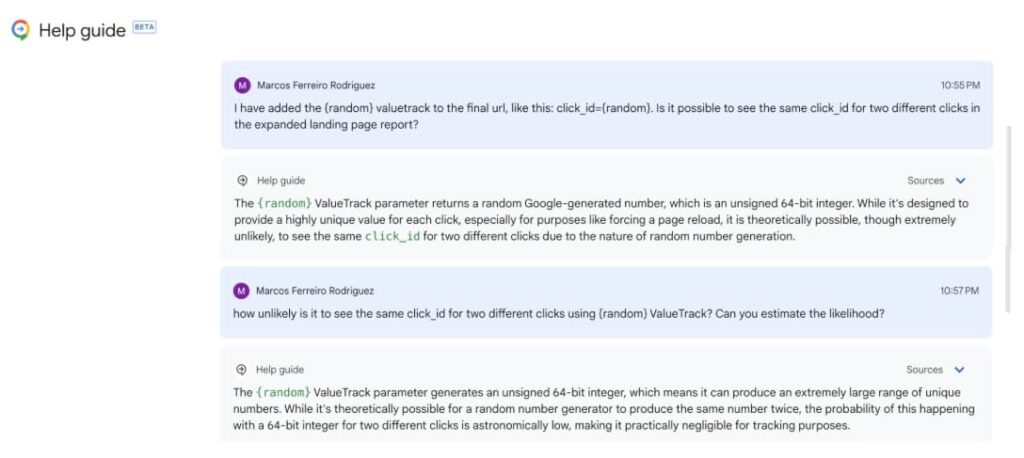This screenshot has width=1024, height=458.
Task: Click green {random} code in second answer
Action: (284, 392)
